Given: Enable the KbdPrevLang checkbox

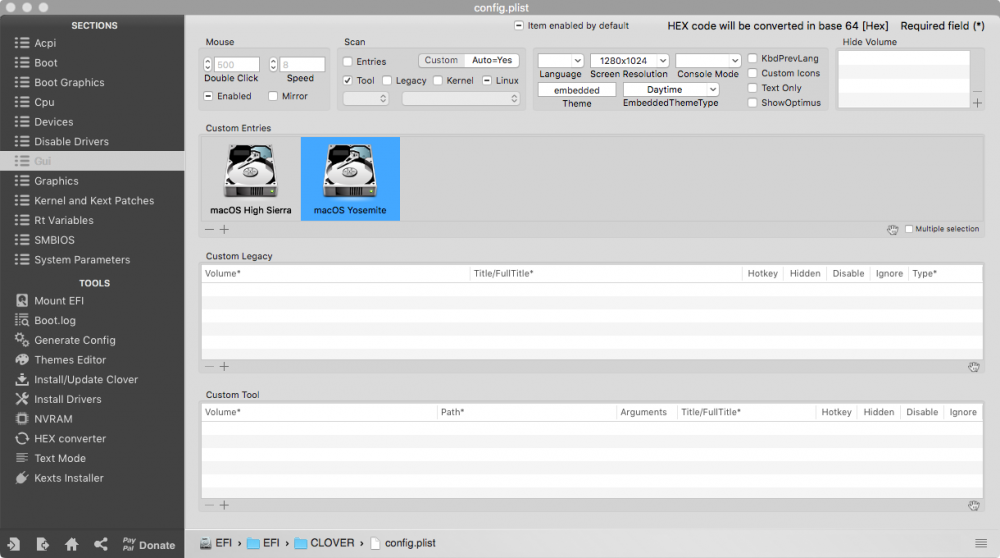Looking at the screenshot, I should (753, 58).
